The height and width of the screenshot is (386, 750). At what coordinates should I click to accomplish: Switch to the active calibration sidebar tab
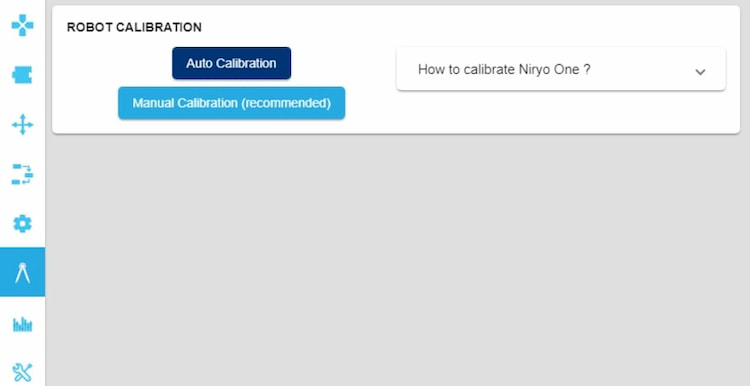point(22,272)
